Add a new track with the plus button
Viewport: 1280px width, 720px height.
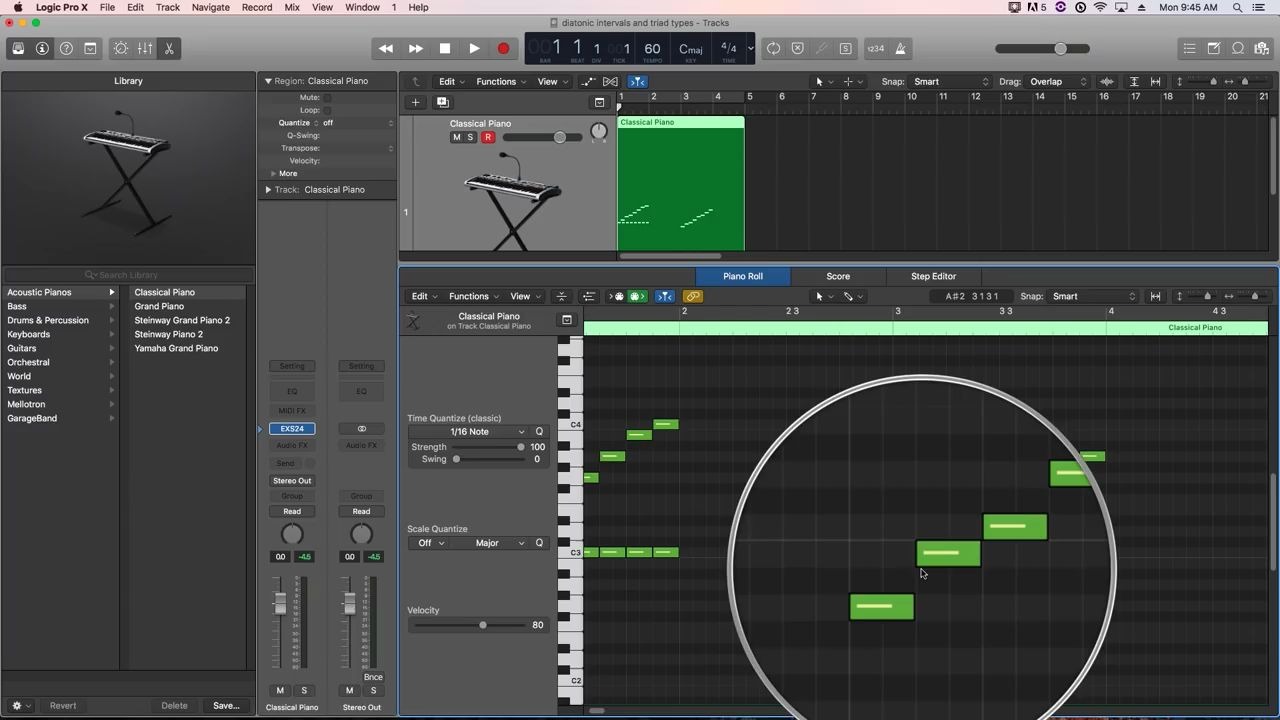[x=415, y=102]
